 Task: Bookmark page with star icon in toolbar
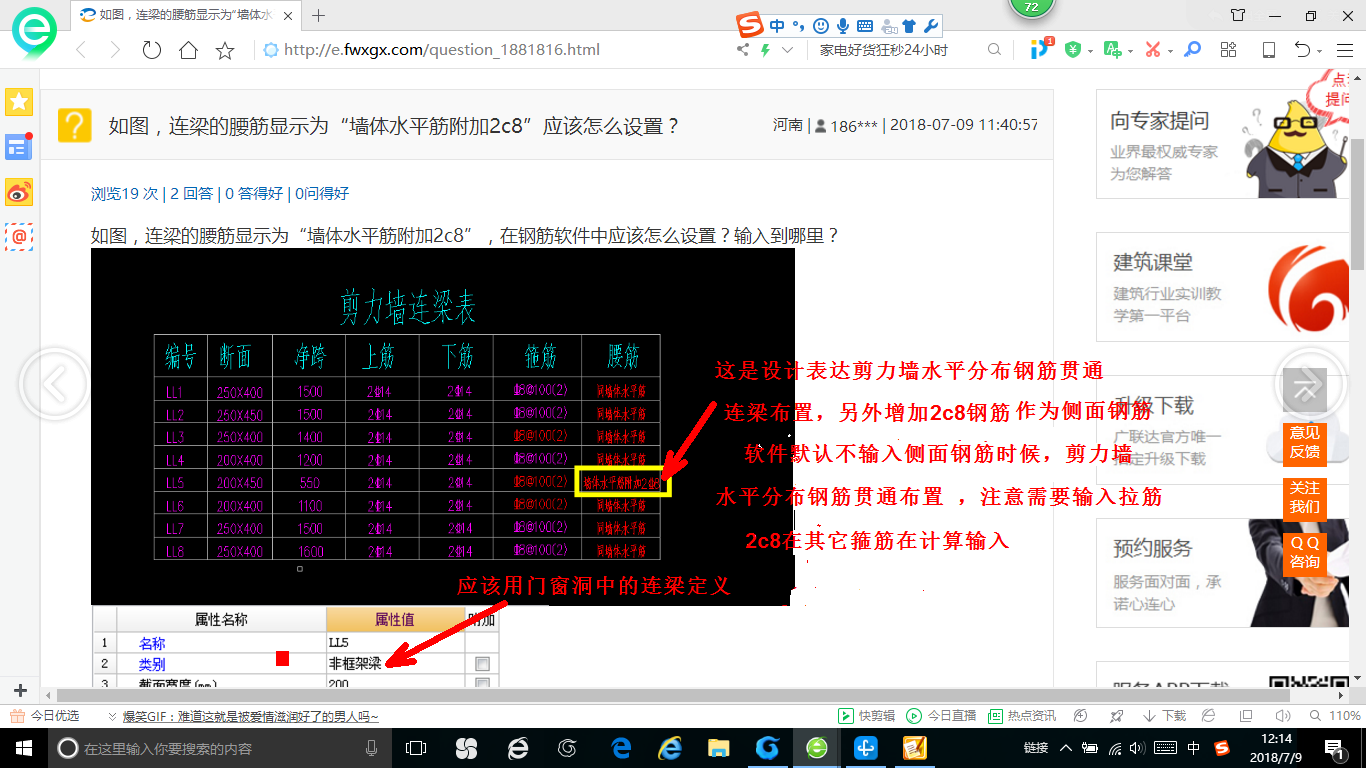(x=225, y=50)
